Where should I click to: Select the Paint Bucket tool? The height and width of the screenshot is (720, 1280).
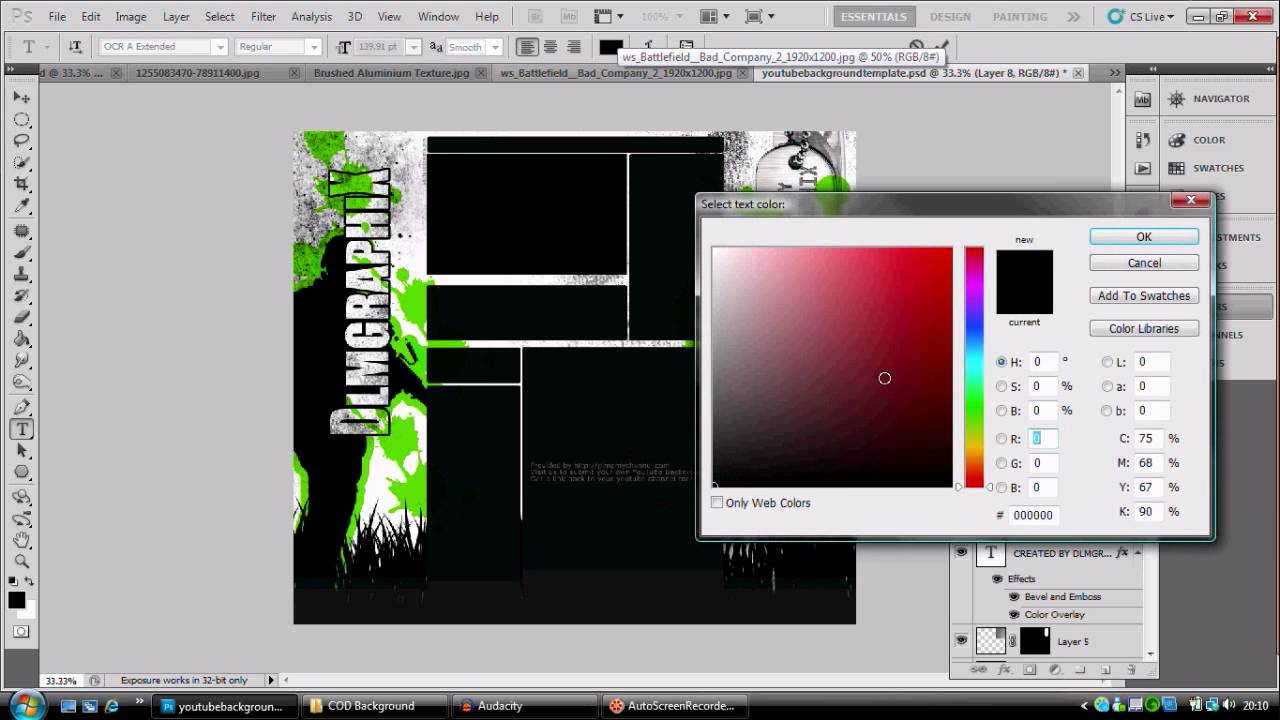(x=21, y=339)
